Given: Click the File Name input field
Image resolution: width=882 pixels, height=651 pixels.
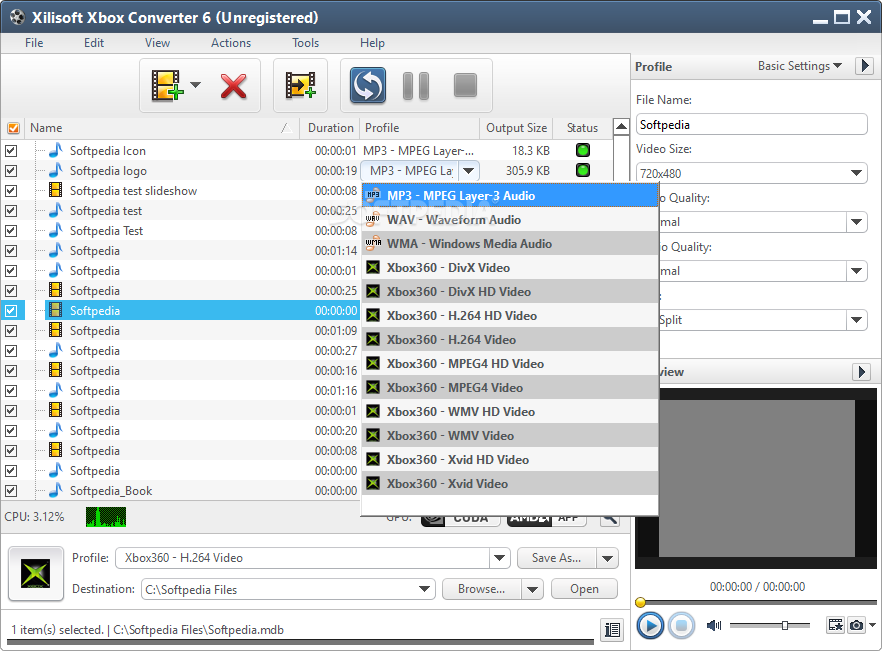Looking at the screenshot, I should click(752, 124).
